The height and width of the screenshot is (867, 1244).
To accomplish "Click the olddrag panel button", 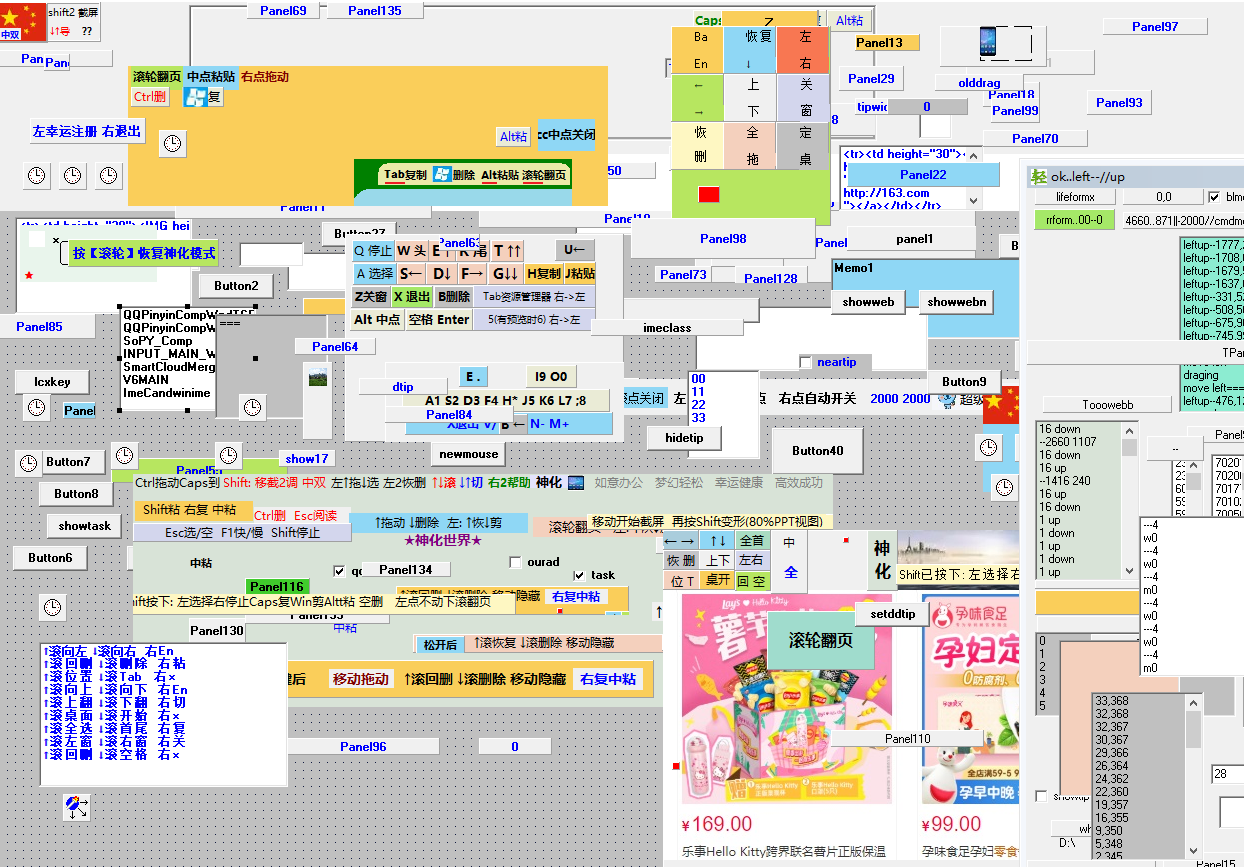I will click(x=979, y=83).
